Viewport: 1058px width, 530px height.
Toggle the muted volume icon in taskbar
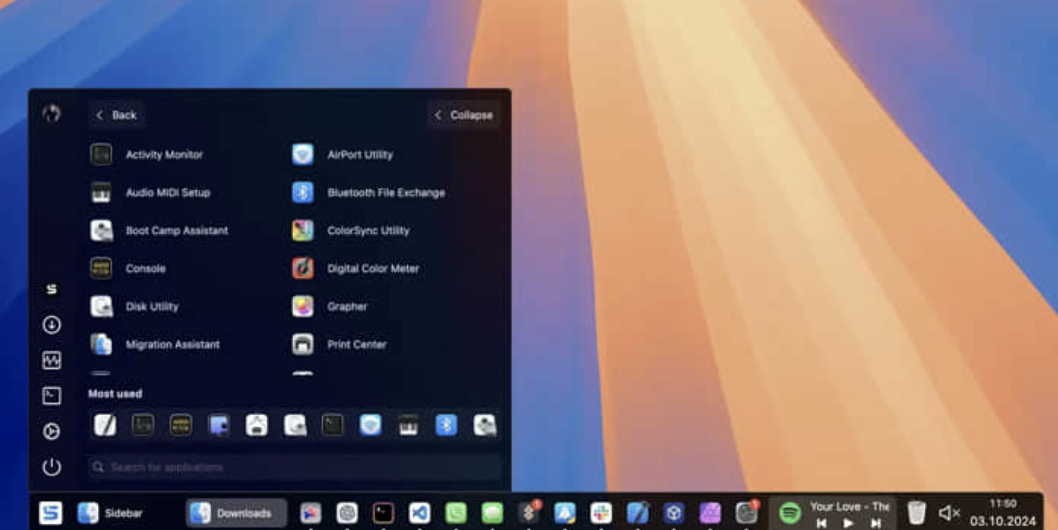pyautogui.click(x=948, y=513)
